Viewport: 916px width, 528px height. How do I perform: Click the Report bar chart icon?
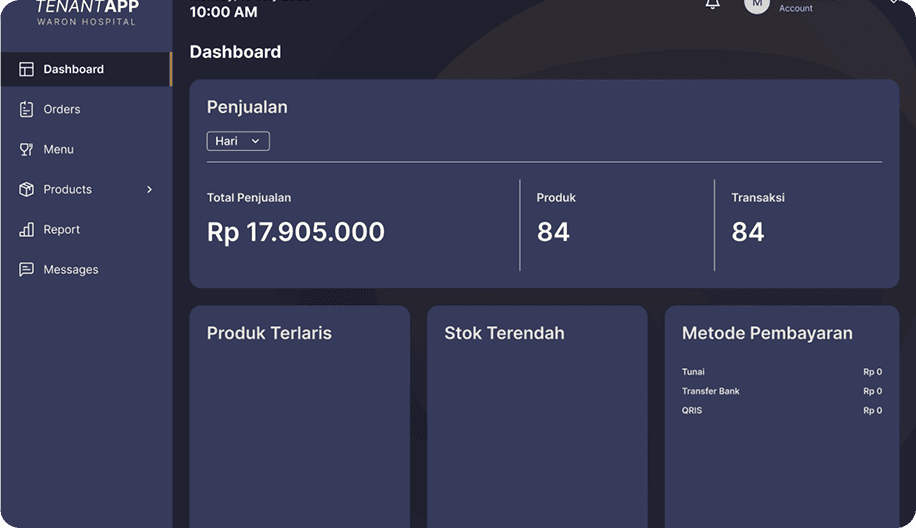pos(27,229)
